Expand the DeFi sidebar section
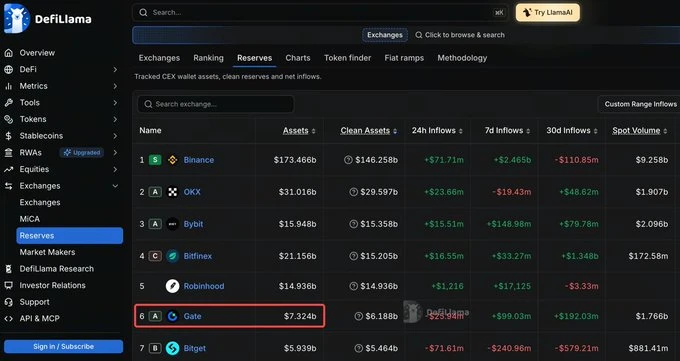The image size is (680, 361). [x=115, y=69]
